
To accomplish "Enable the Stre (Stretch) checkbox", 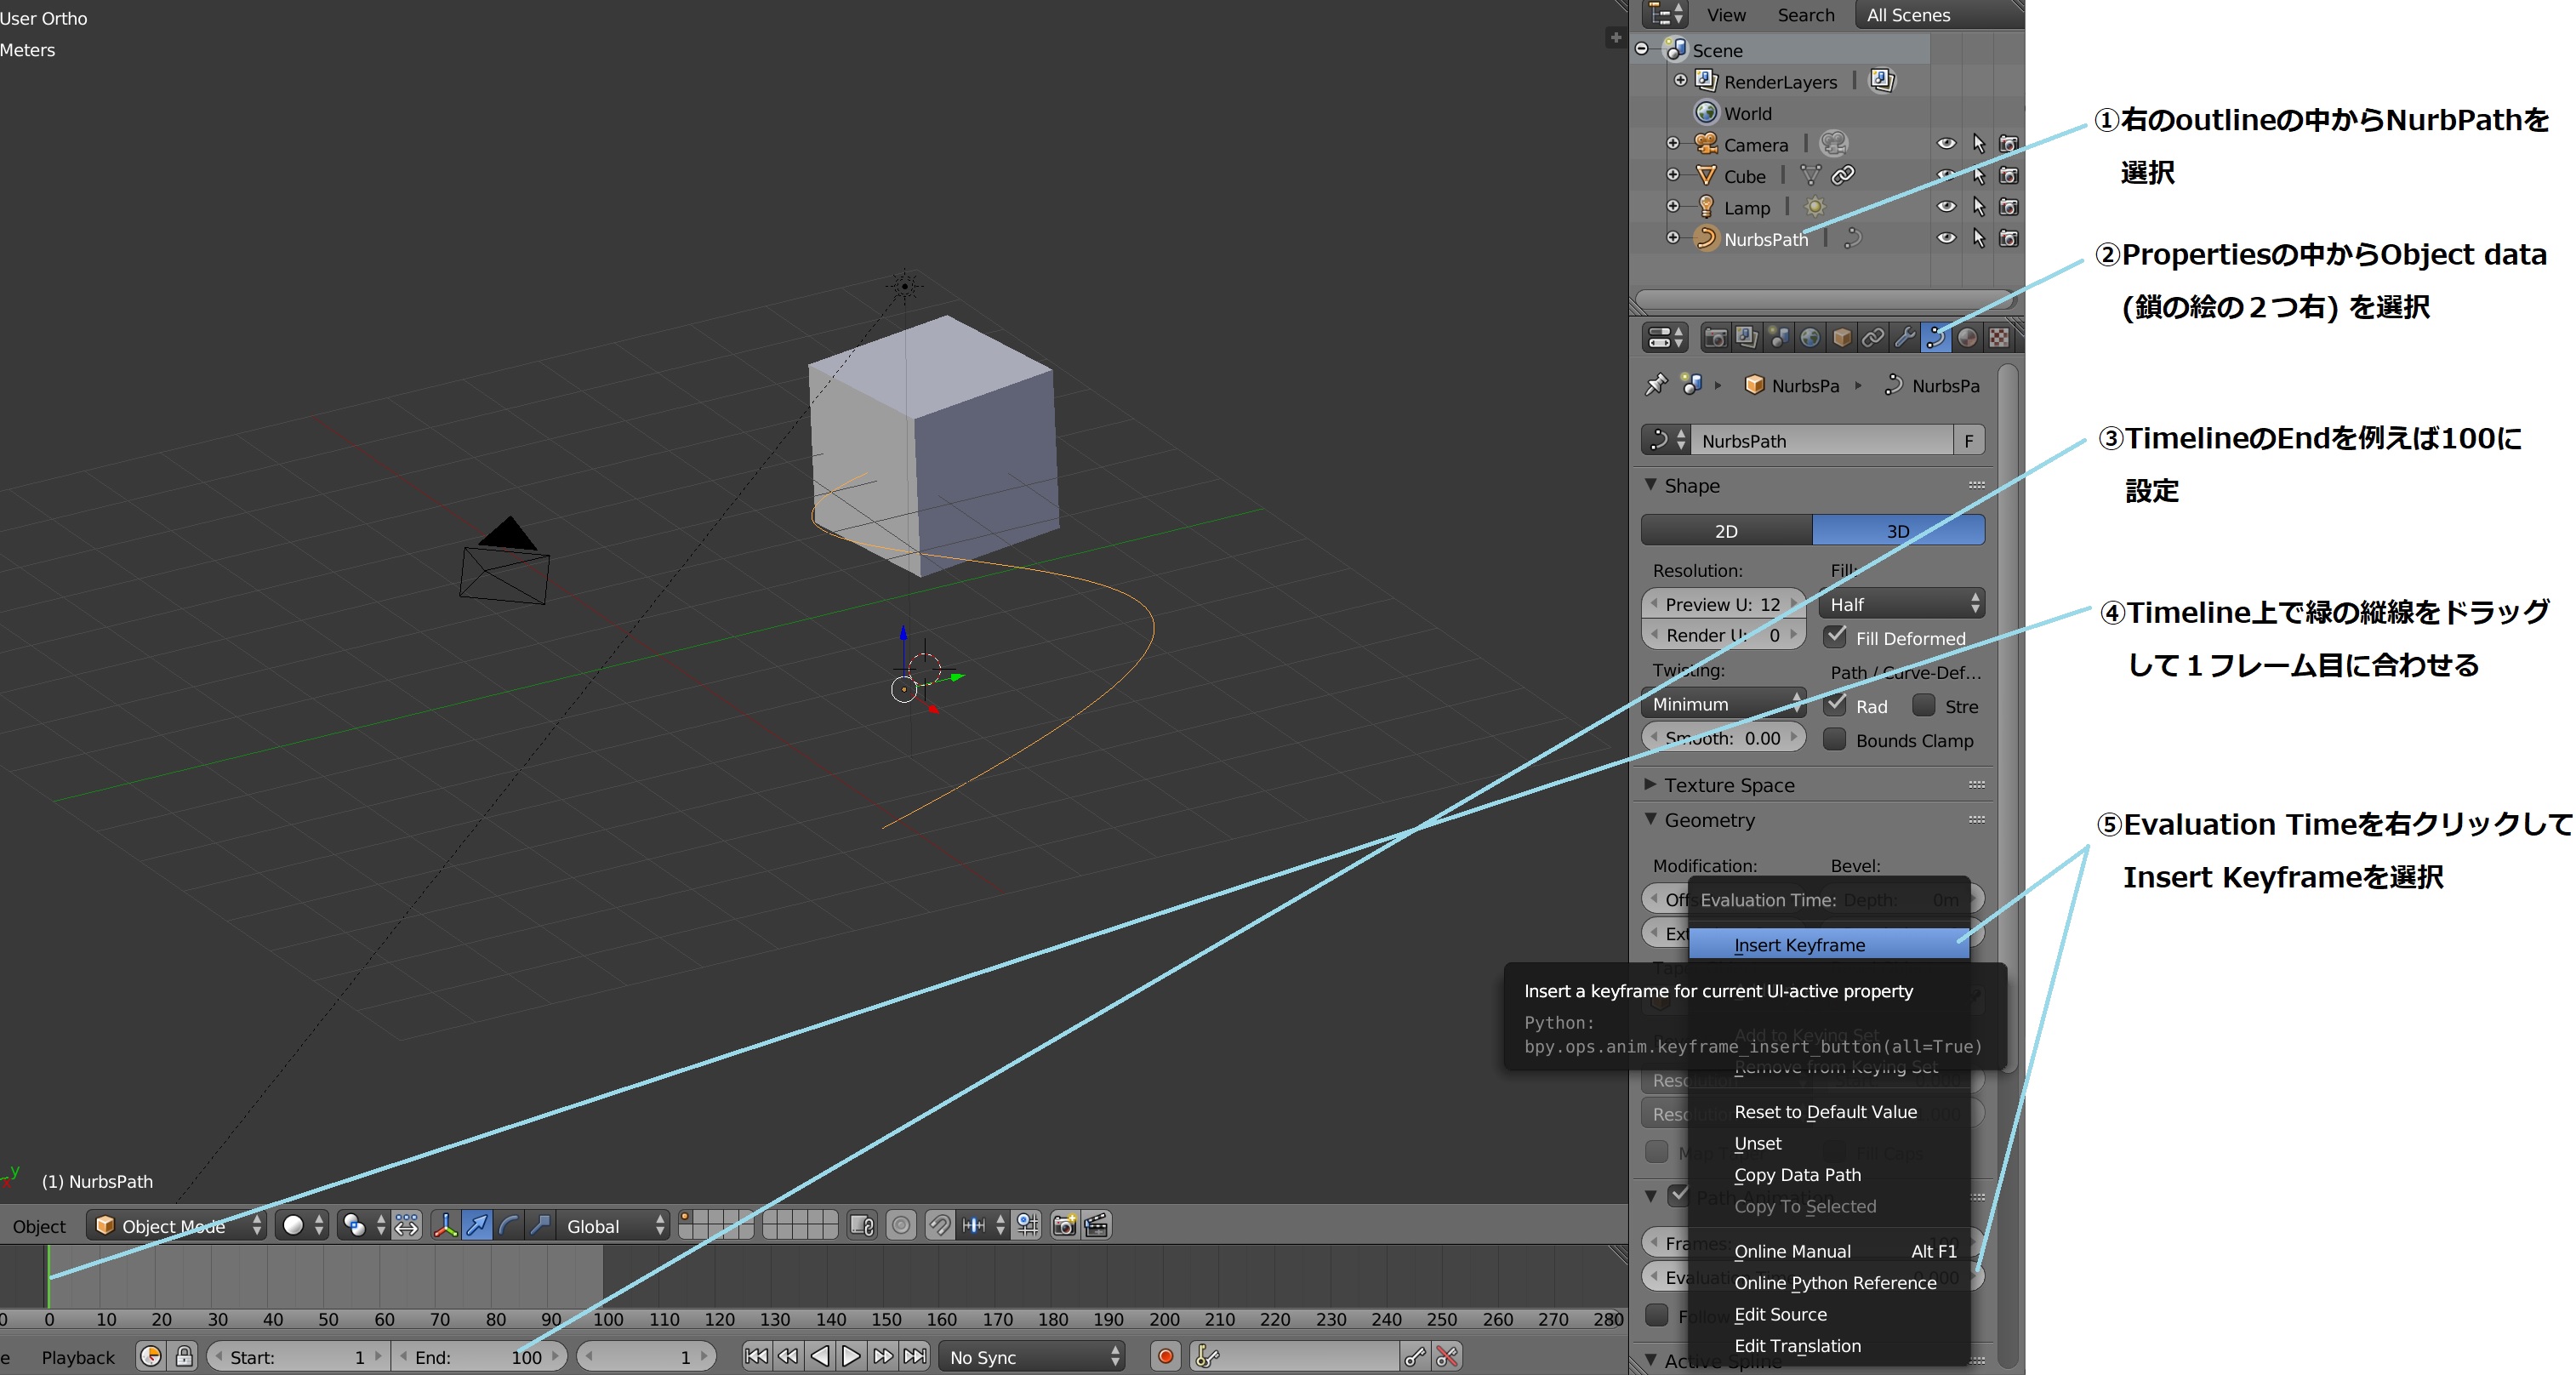I will pos(1923,705).
